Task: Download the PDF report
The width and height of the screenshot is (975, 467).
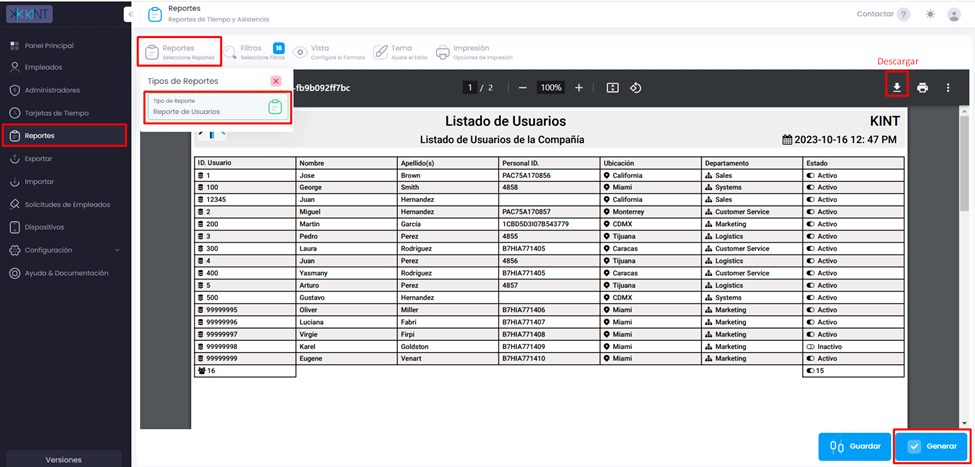Action: click(x=897, y=88)
